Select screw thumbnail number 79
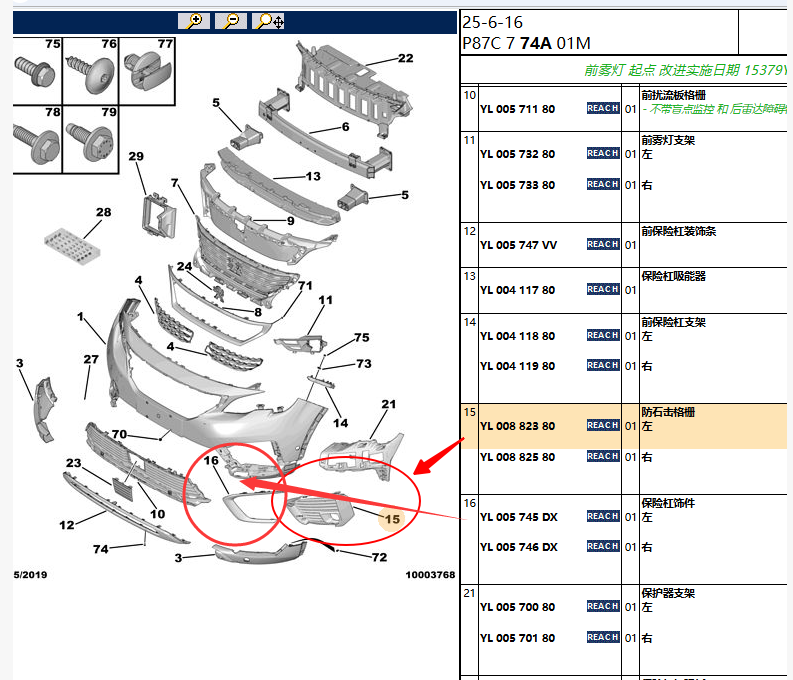The image size is (793, 680). (91, 140)
